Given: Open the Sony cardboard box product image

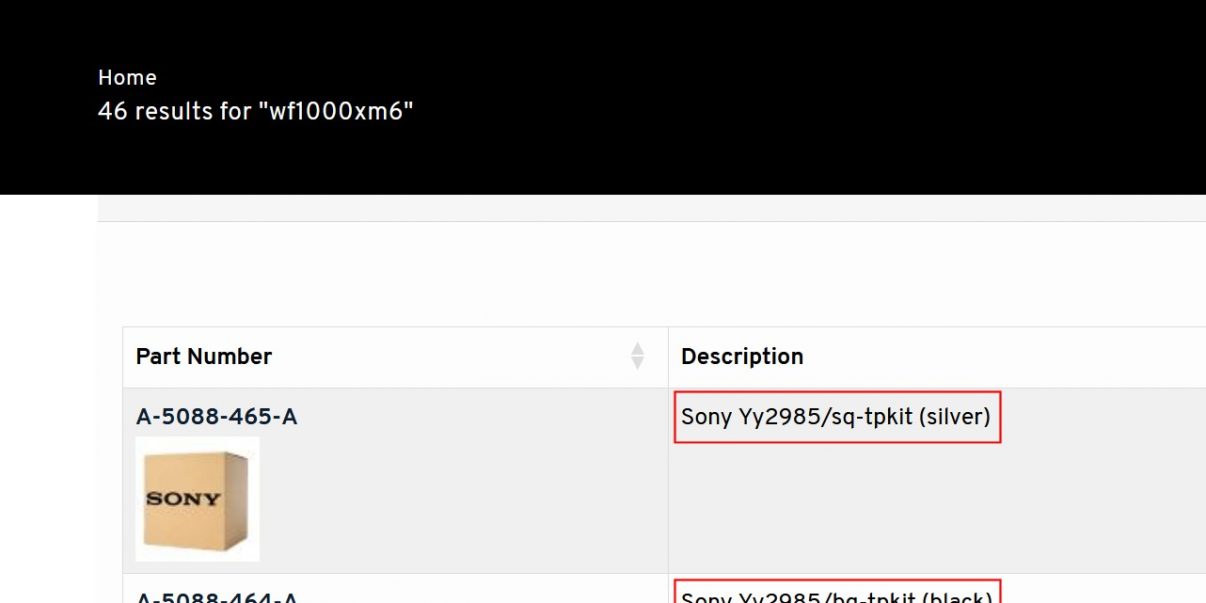Looking at the screenshot, I should coord(197,498).
